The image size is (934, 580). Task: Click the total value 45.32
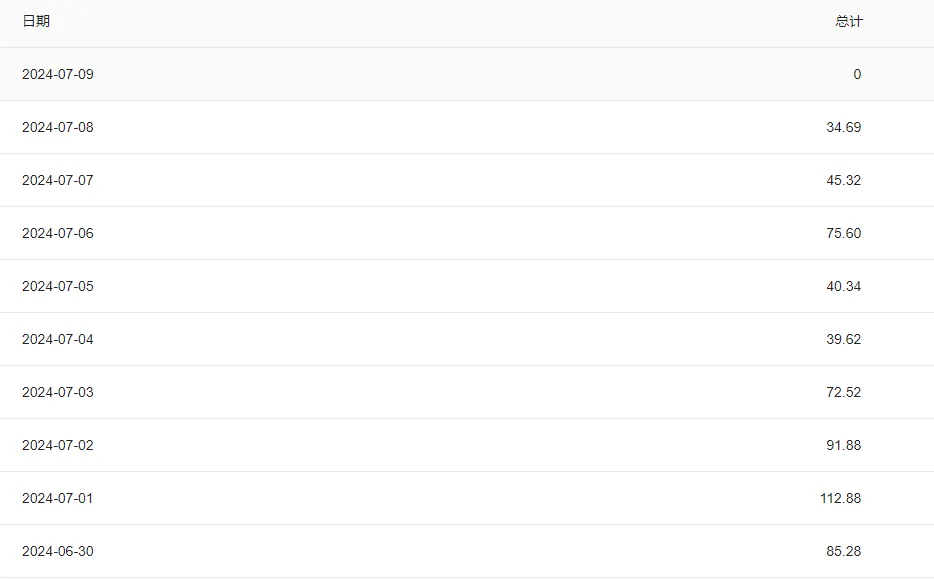843,180
